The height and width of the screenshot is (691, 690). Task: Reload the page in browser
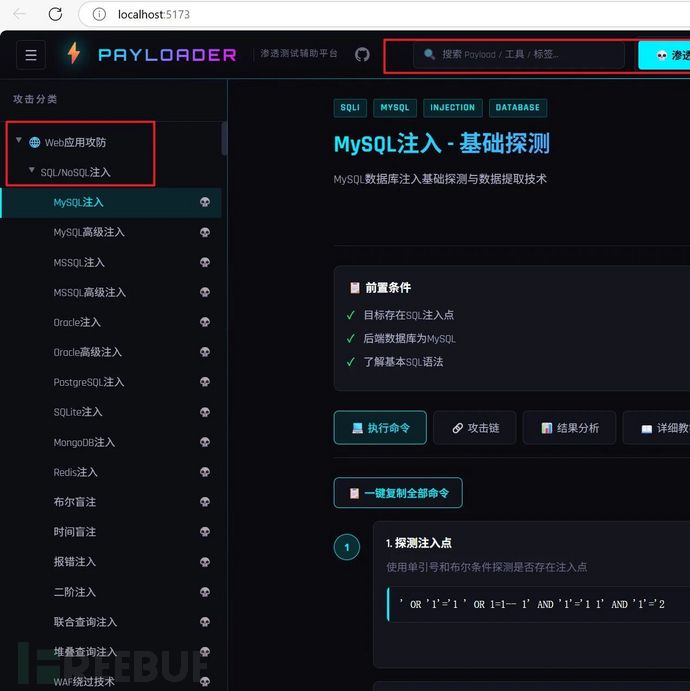[x=55, y=14]
